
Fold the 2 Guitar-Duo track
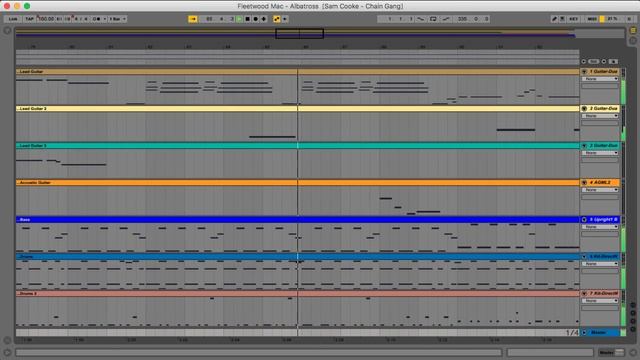pyautogui.click(x=584, y=109)
